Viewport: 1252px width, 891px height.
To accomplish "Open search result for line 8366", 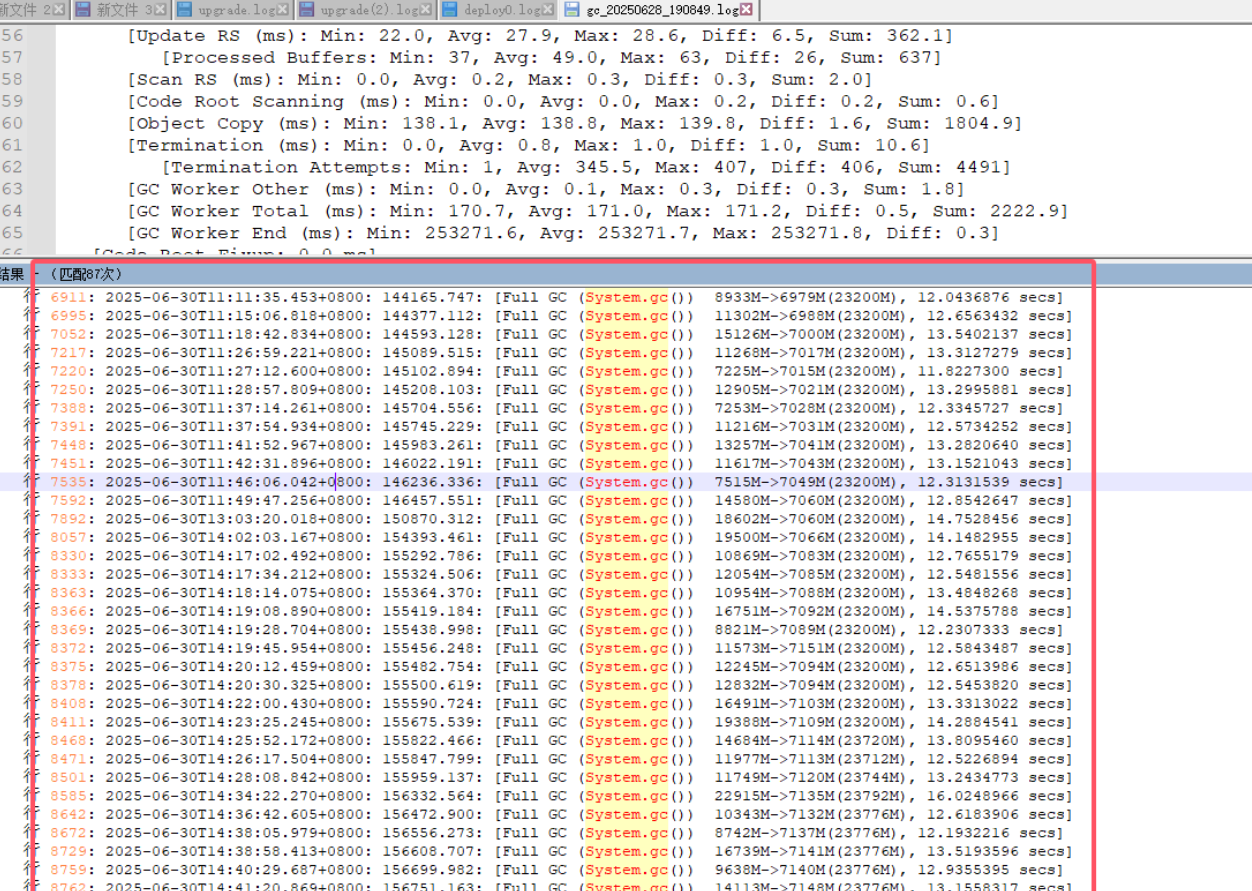I will [561, 611].
